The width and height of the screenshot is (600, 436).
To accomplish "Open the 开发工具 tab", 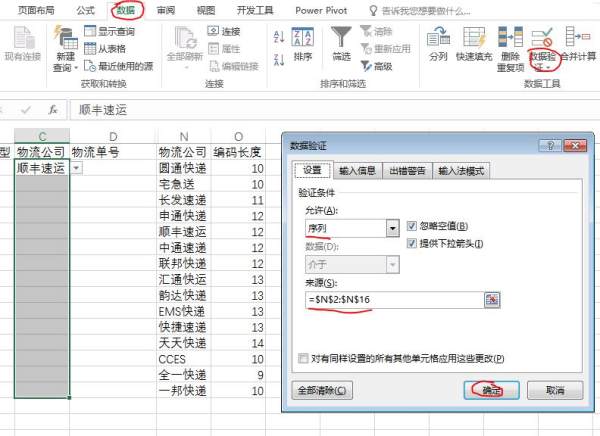I will (255, 10).
